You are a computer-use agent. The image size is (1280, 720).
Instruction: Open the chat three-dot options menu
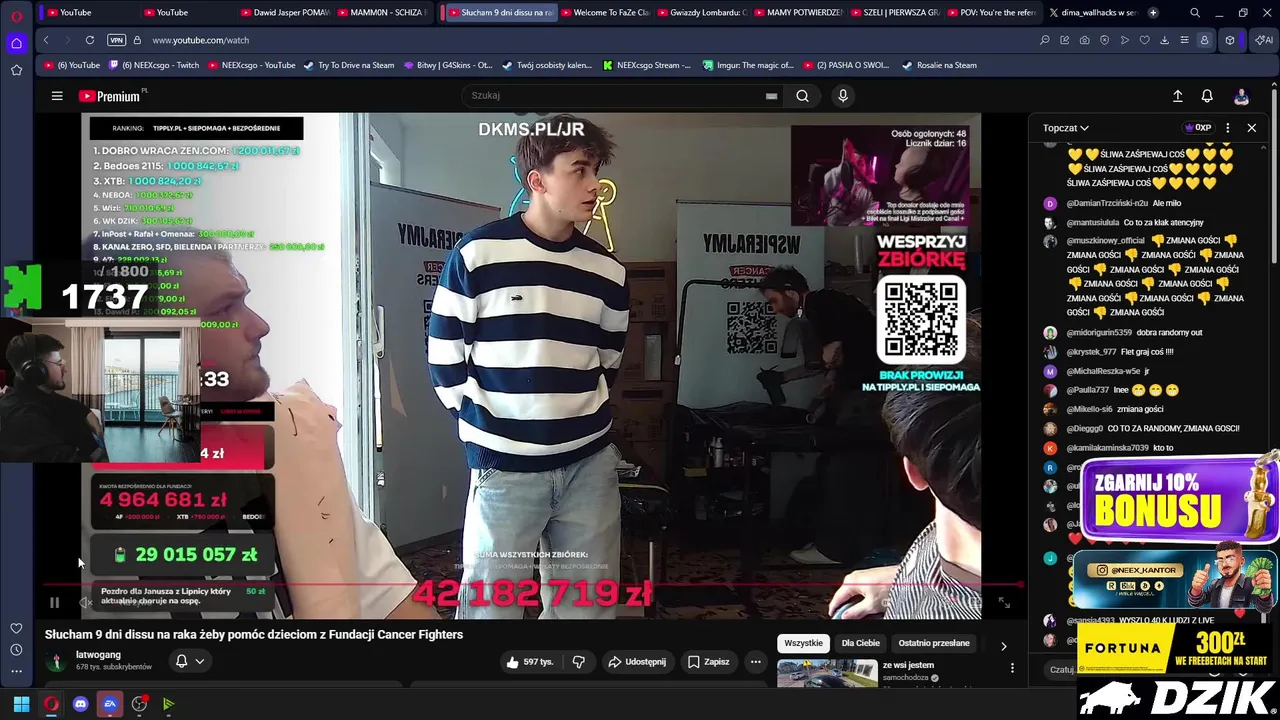click(x=1228, y=128)
